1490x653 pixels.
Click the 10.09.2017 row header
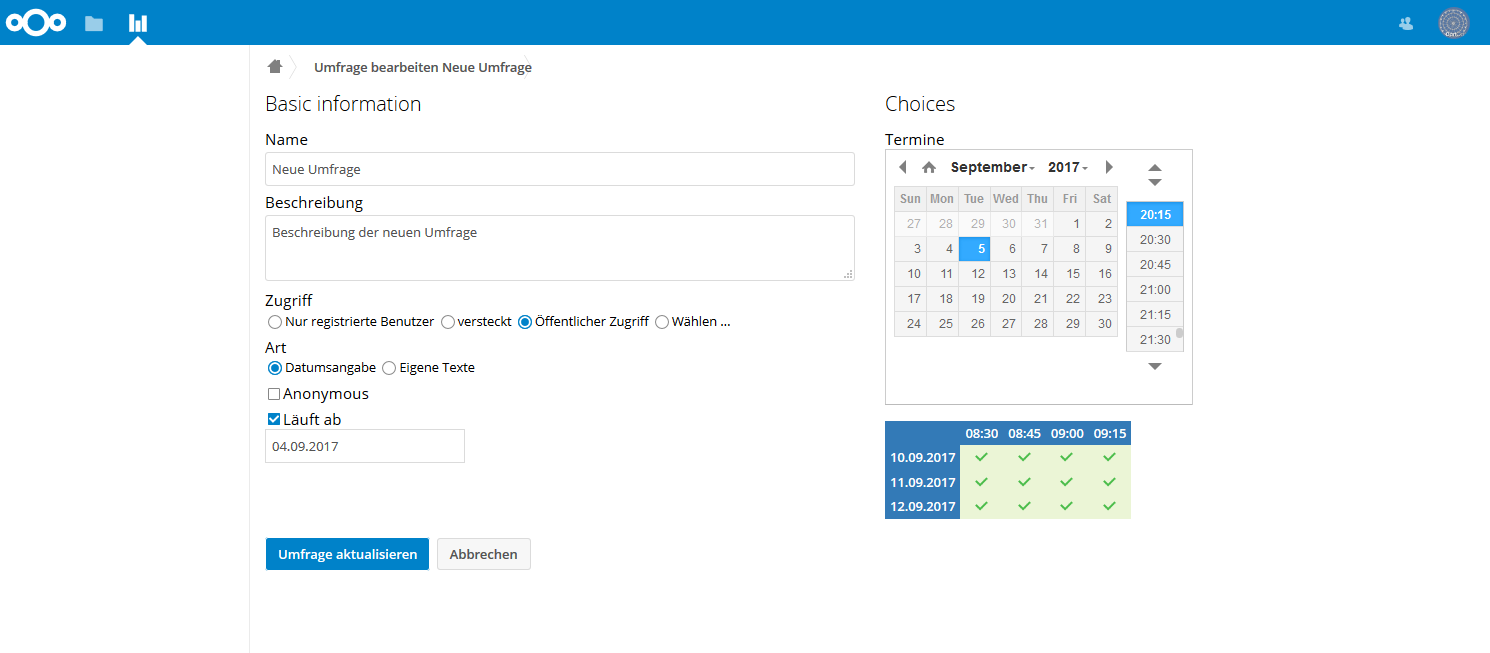[923, 457]
